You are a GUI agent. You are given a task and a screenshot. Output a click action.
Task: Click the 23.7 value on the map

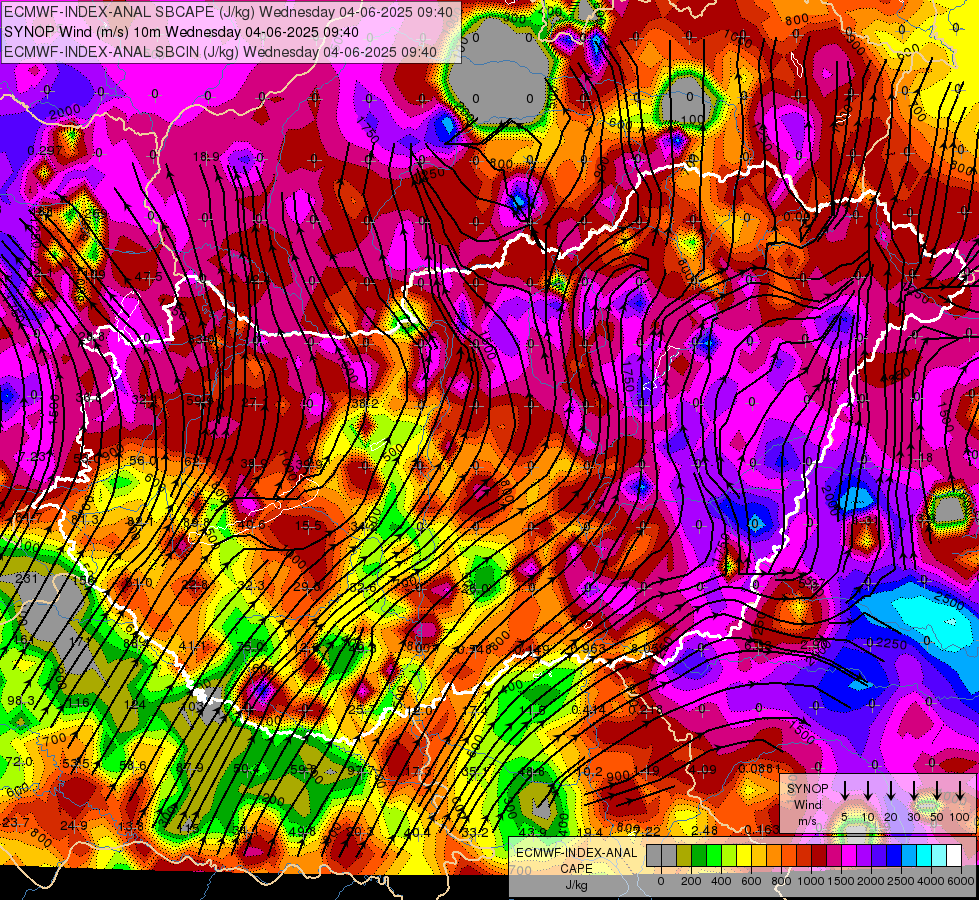[x=16, y=822]
